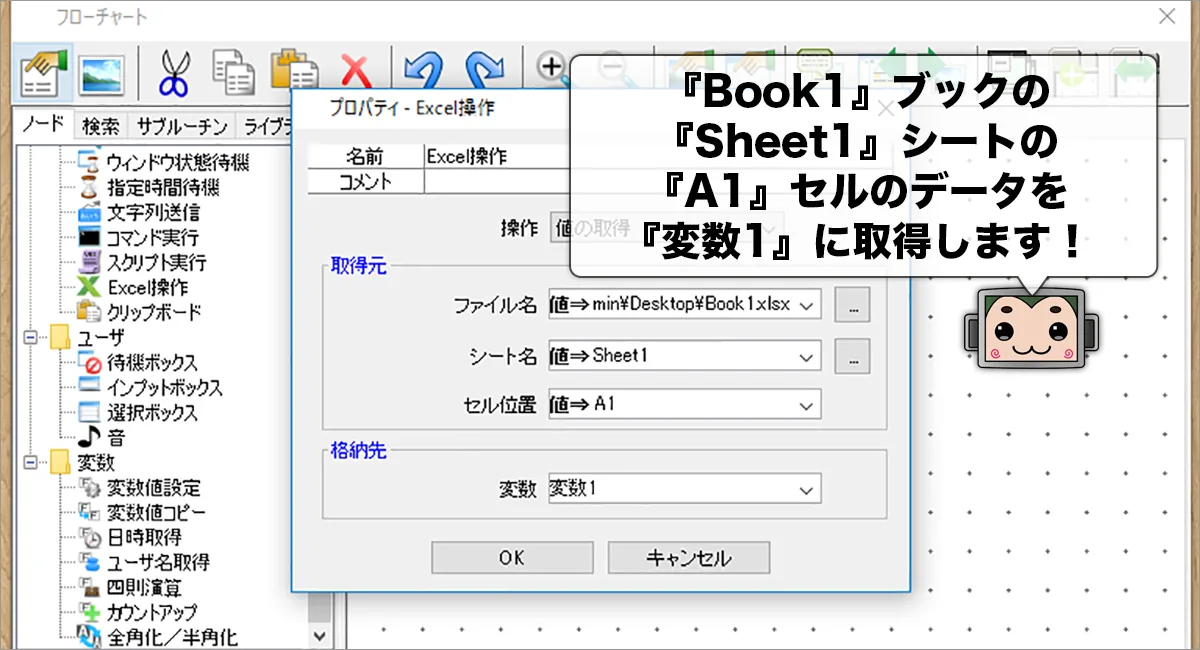Switch to the サブルーチン tab
The width and height of the screenshot is (1200, 650).
182,126
